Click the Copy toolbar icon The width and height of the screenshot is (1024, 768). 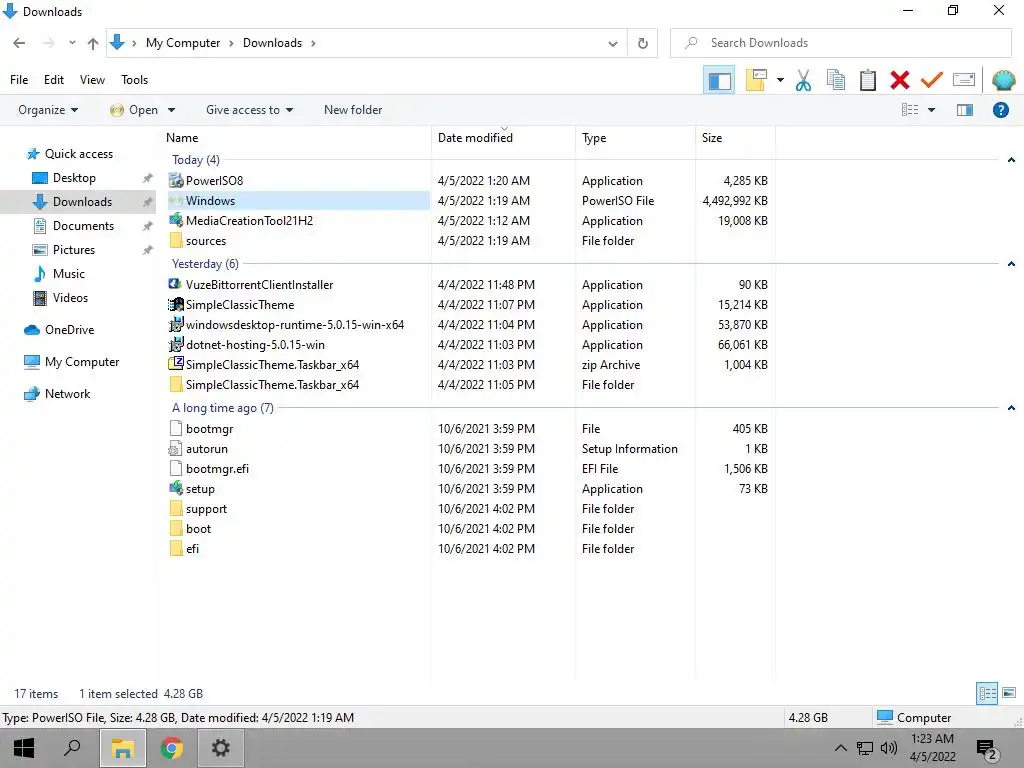(835, 80)
